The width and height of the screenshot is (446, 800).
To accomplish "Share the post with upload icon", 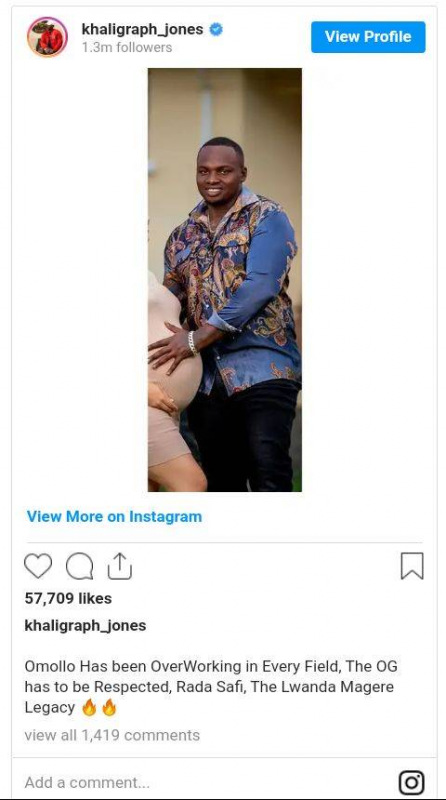I will (120, 566).
